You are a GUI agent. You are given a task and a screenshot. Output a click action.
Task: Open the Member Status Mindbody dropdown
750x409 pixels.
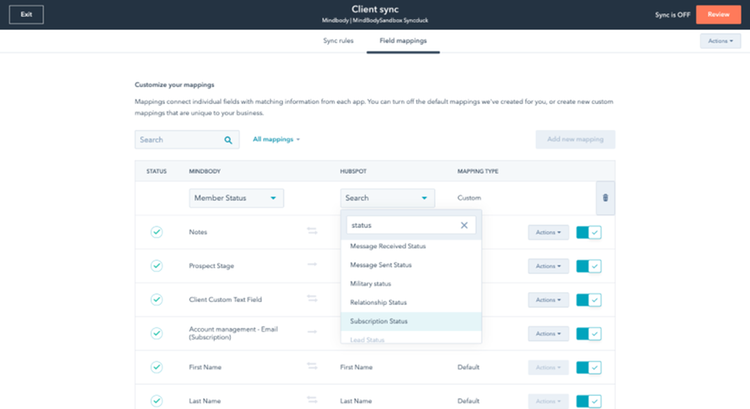coord(236,198)
